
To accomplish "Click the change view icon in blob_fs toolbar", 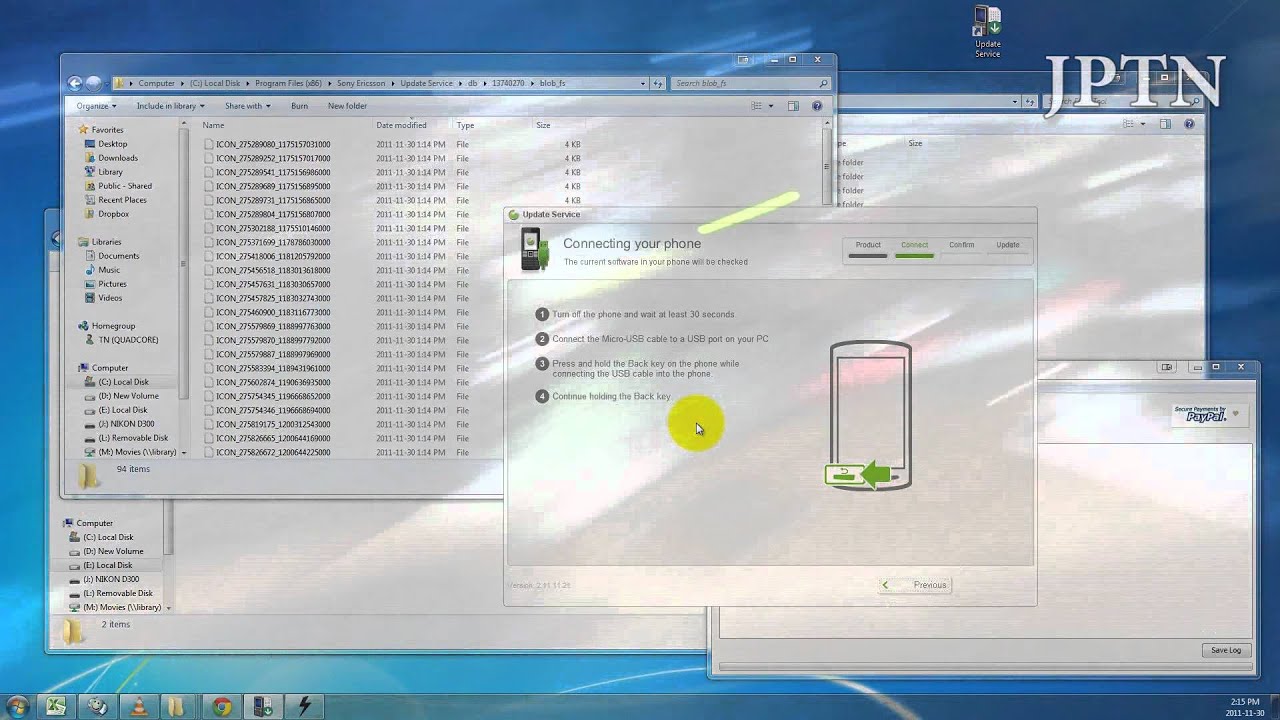I will pyautogui.click(x=757, y=106).
